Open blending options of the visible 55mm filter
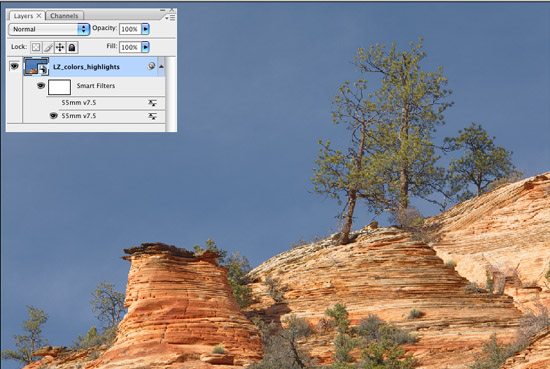The image size is (550, 369). tap(152, 116)
